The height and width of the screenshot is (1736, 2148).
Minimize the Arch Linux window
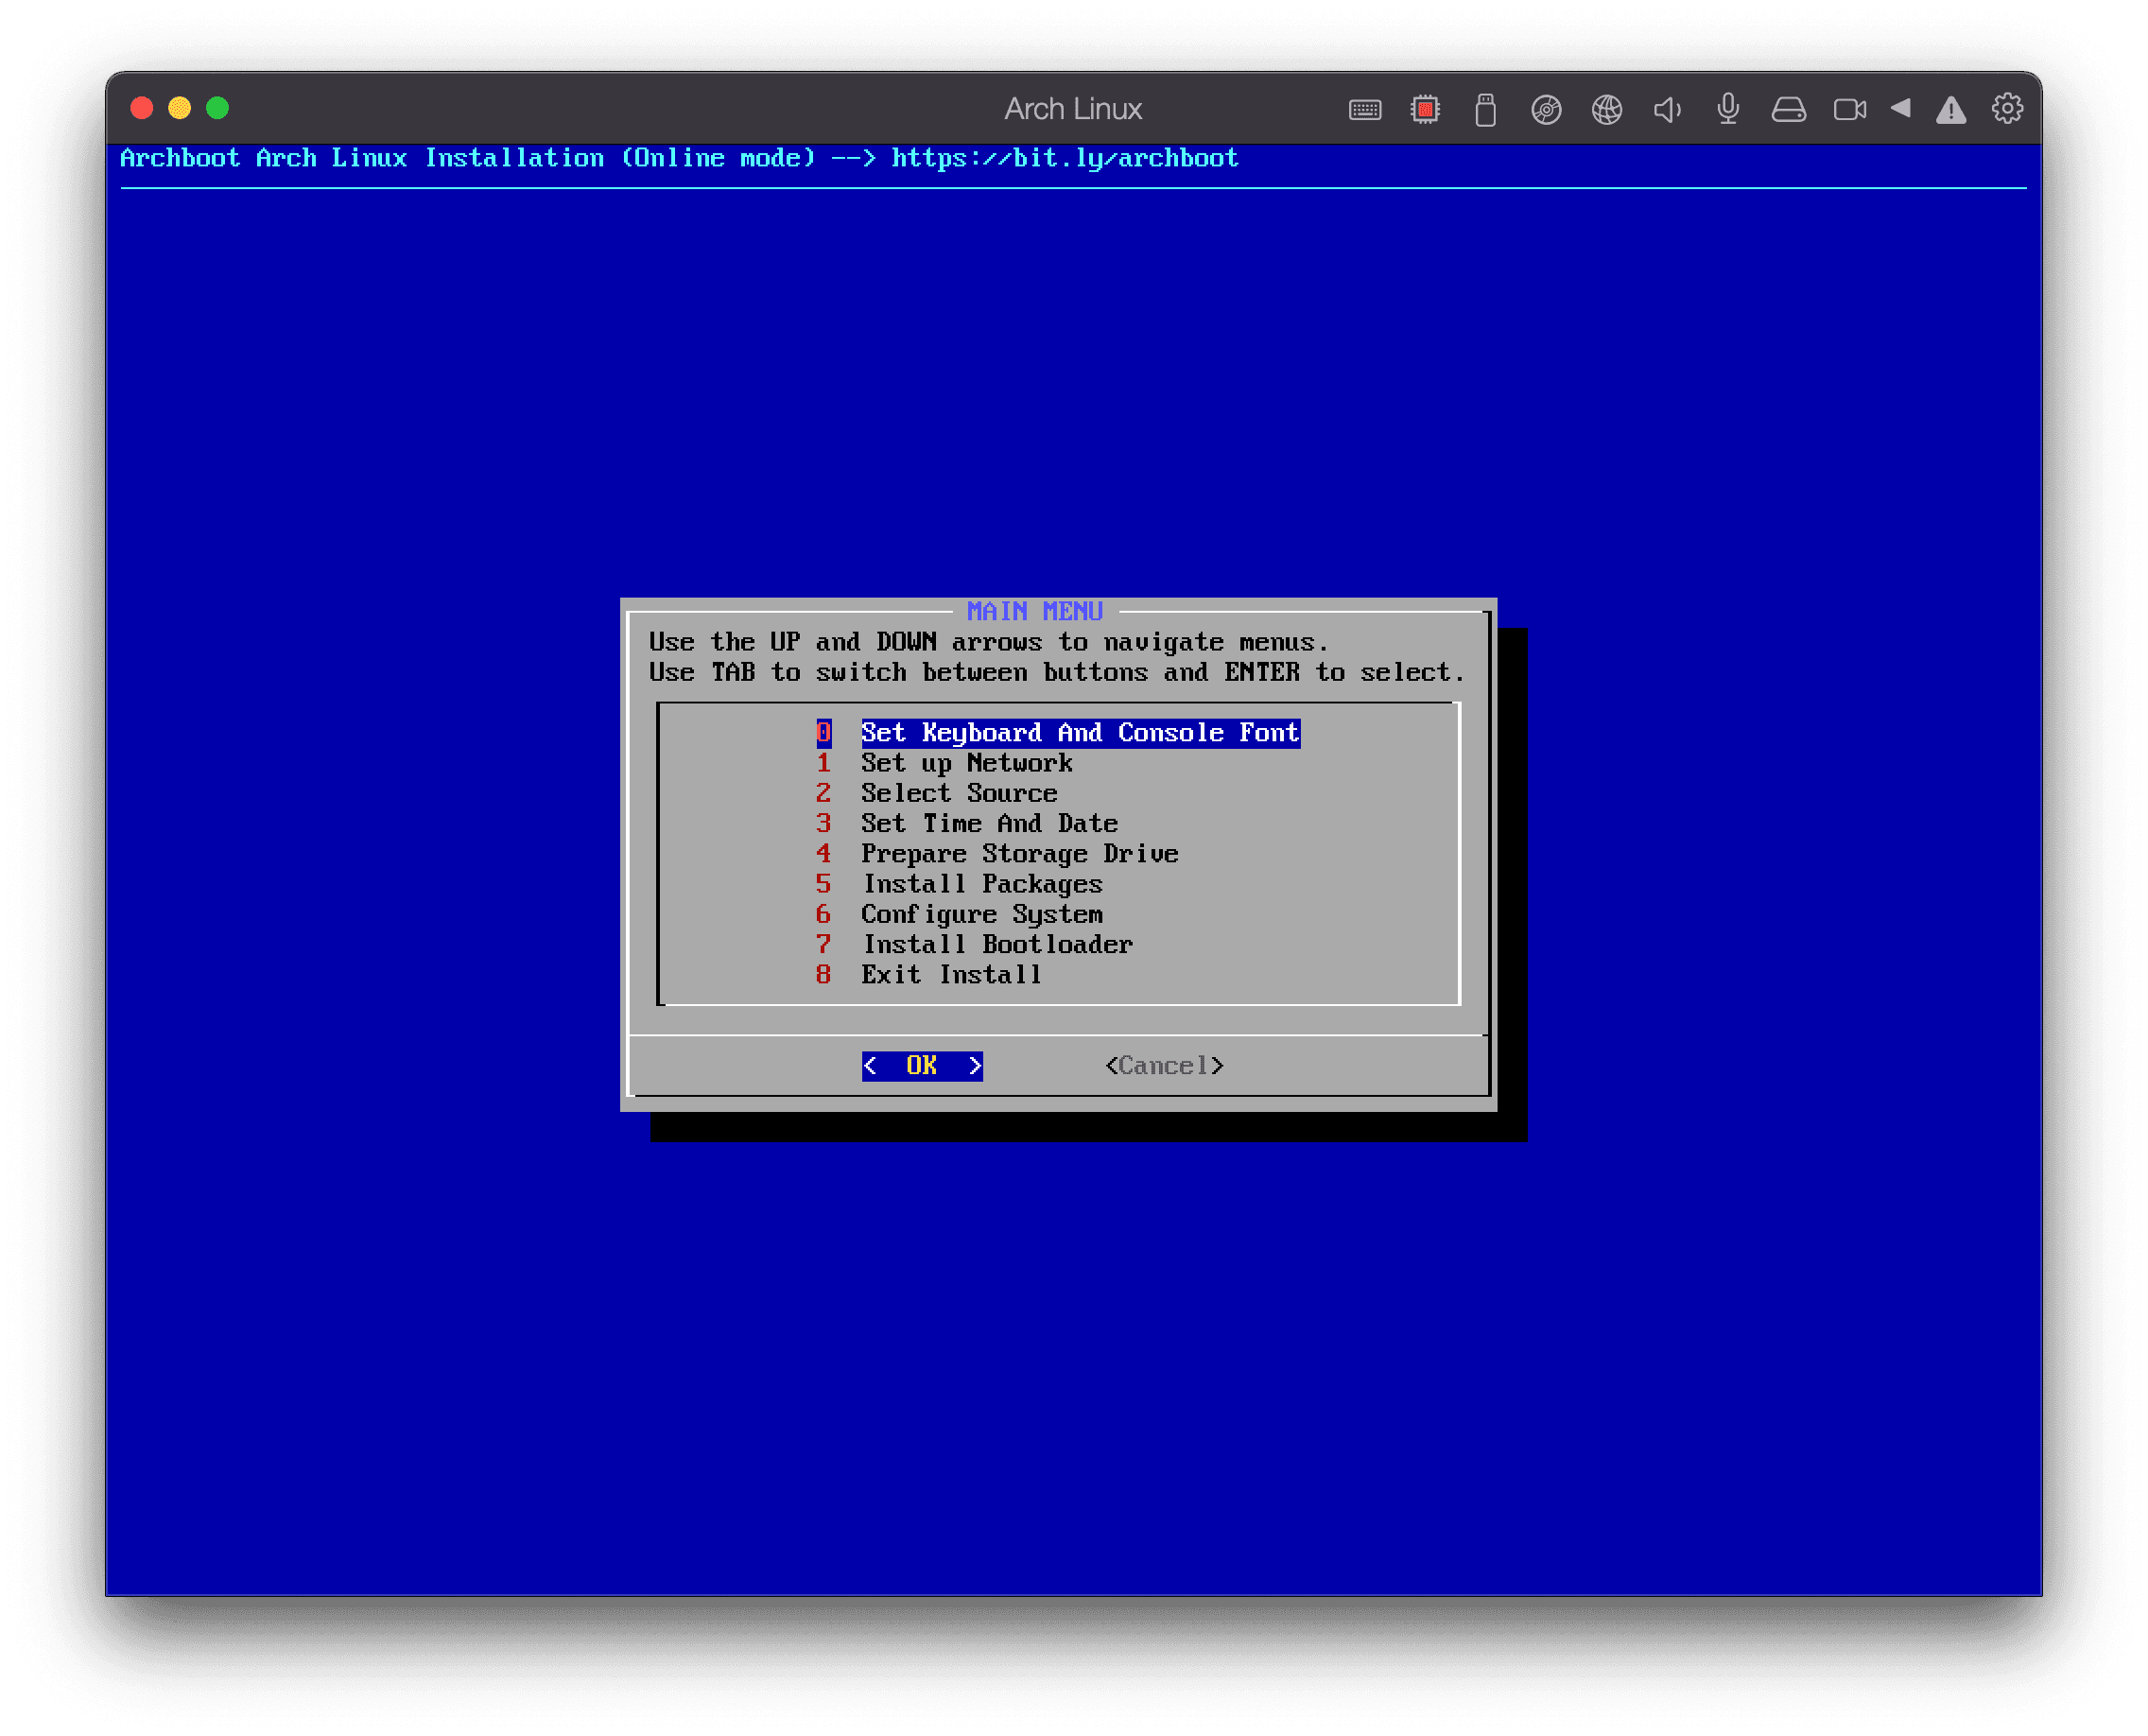tap(180, 108)
